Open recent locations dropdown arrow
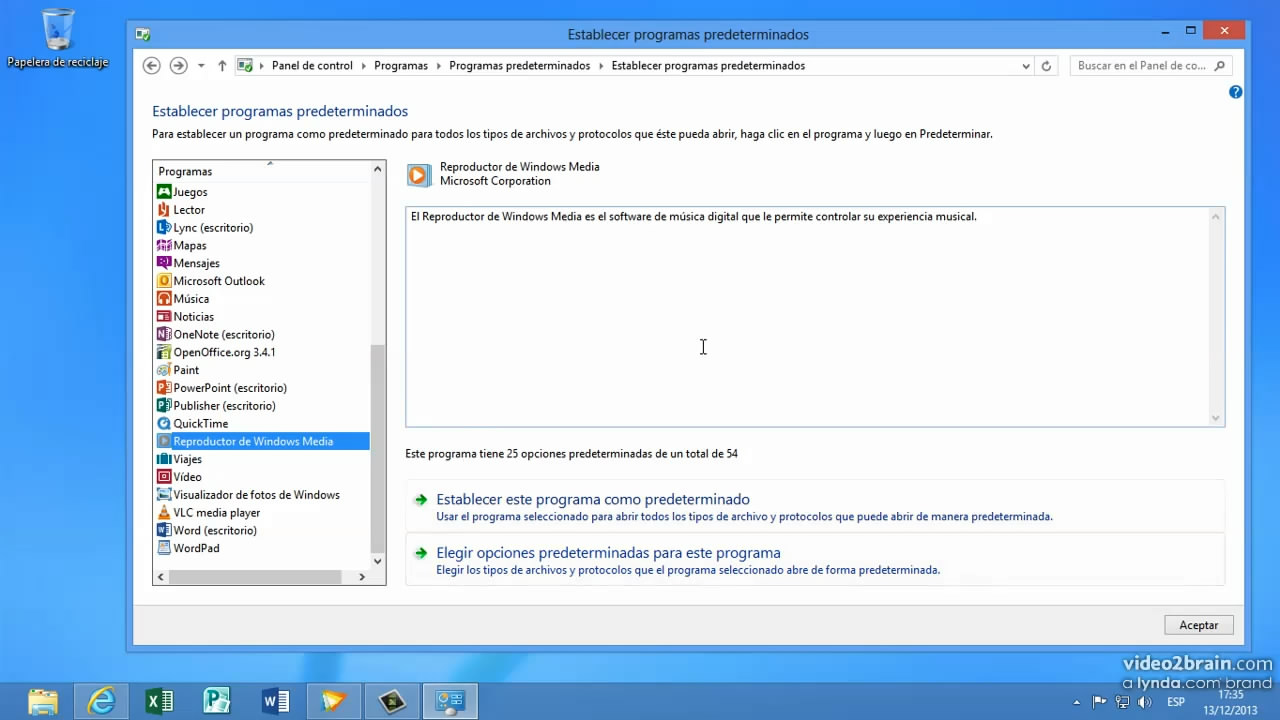 201,66
